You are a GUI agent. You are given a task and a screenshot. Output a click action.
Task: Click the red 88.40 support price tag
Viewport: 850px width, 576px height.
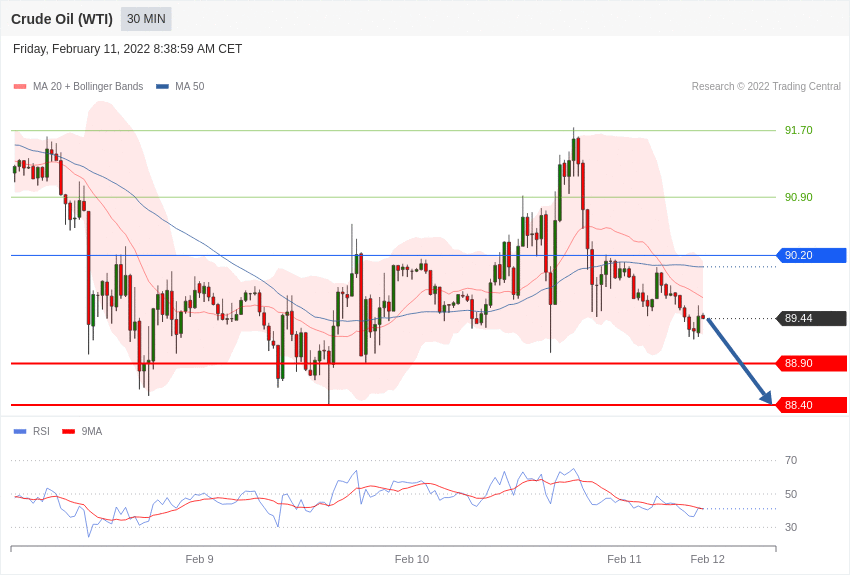812,405
